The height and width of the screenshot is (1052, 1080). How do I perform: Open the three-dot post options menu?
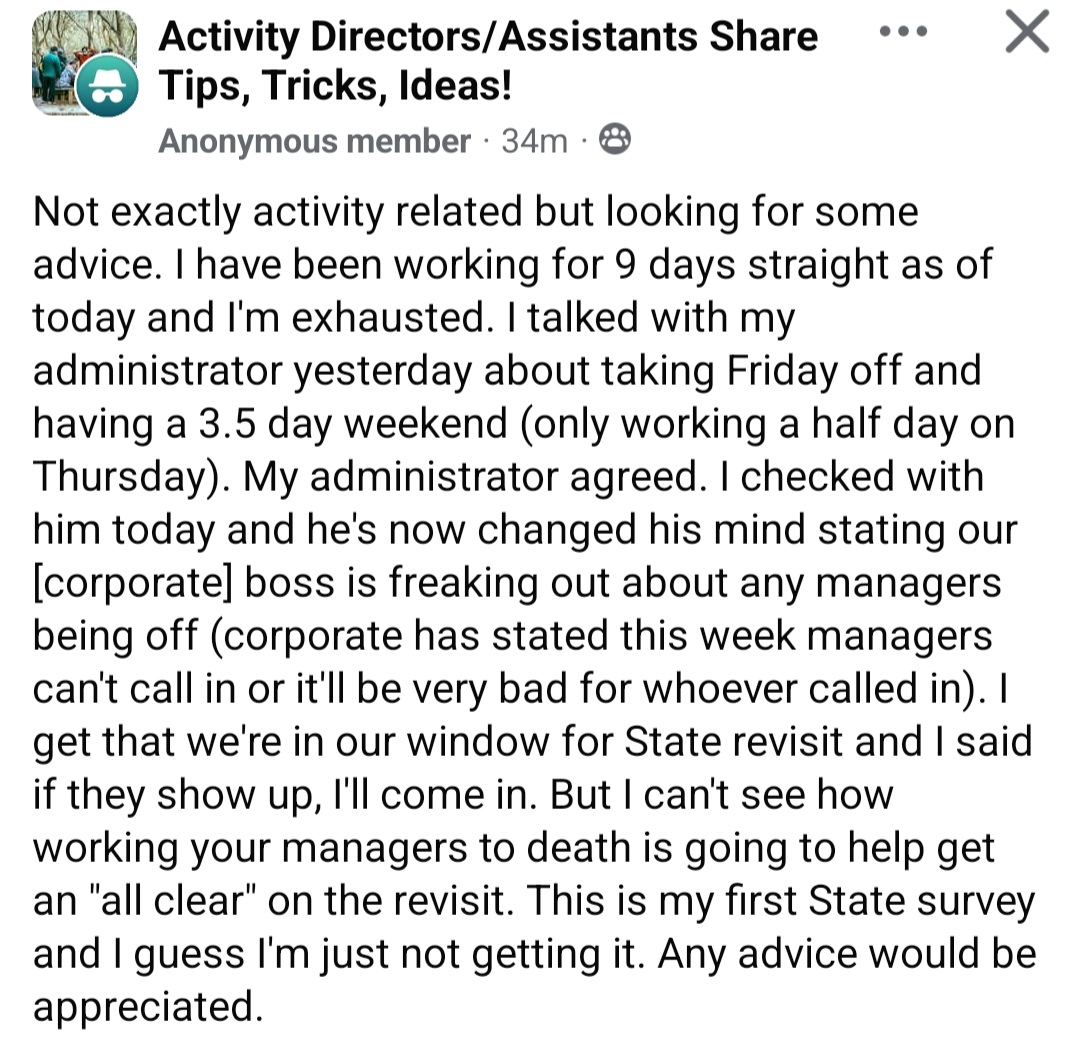point(903,31)
